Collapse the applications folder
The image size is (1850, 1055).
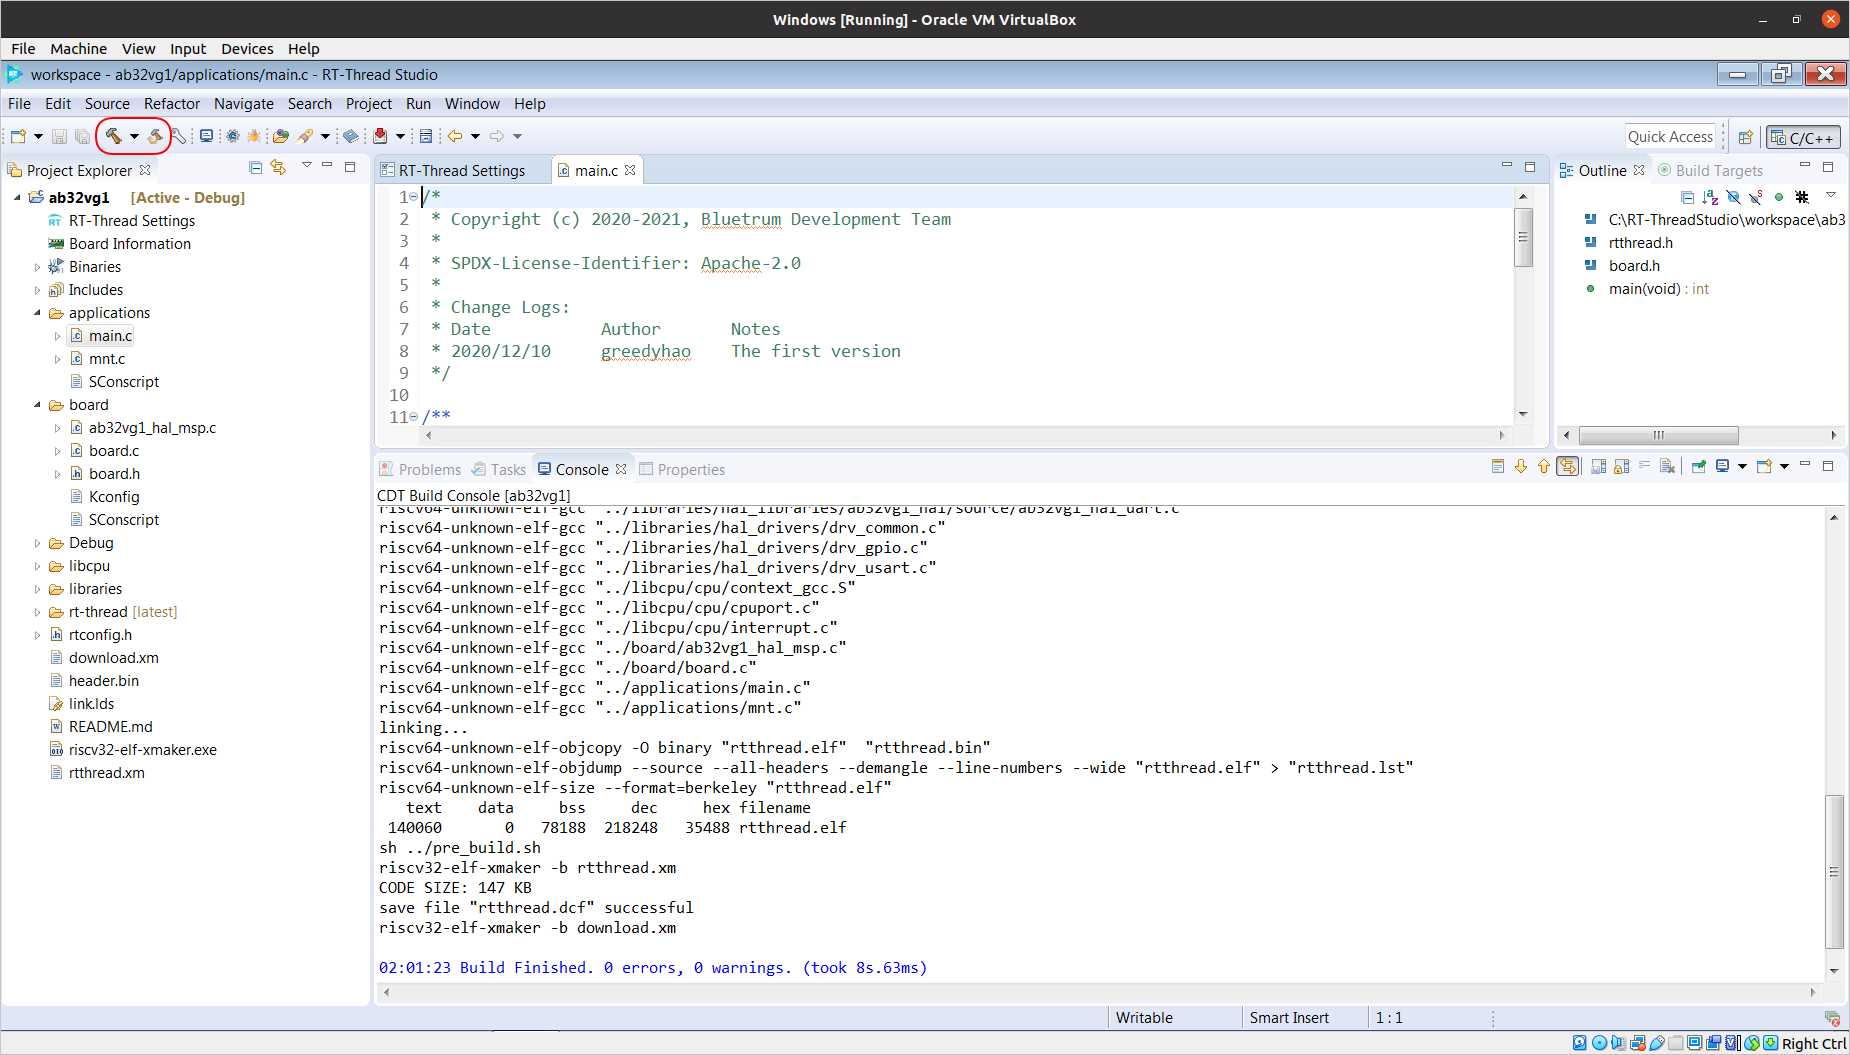[x=37, y=313]
